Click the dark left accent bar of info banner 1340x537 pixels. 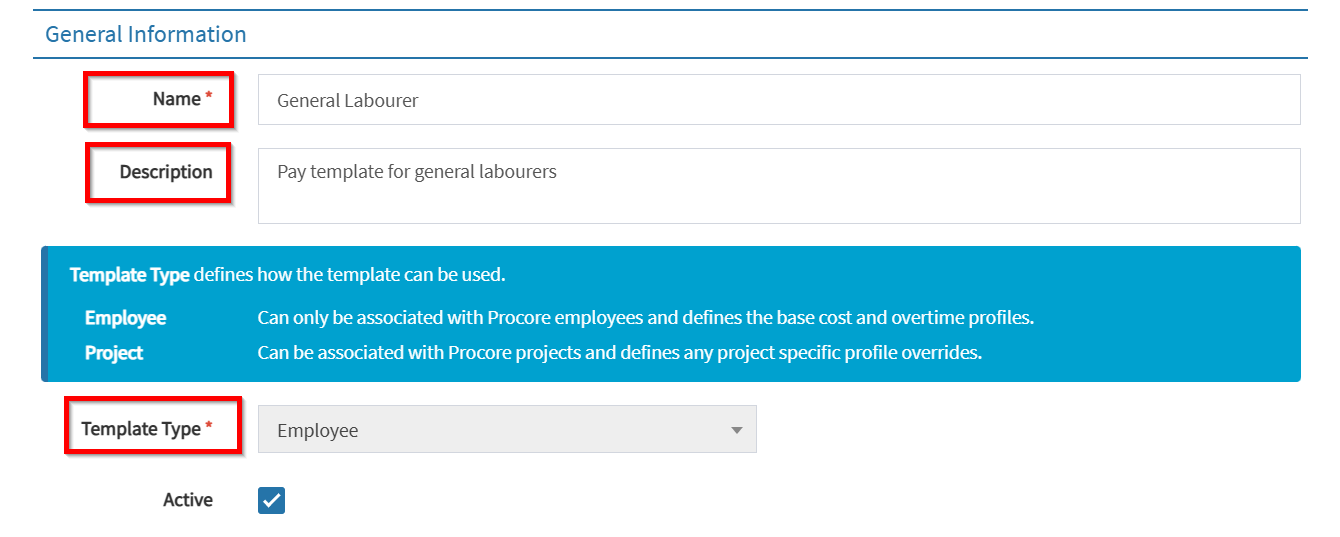coord(44,314)
